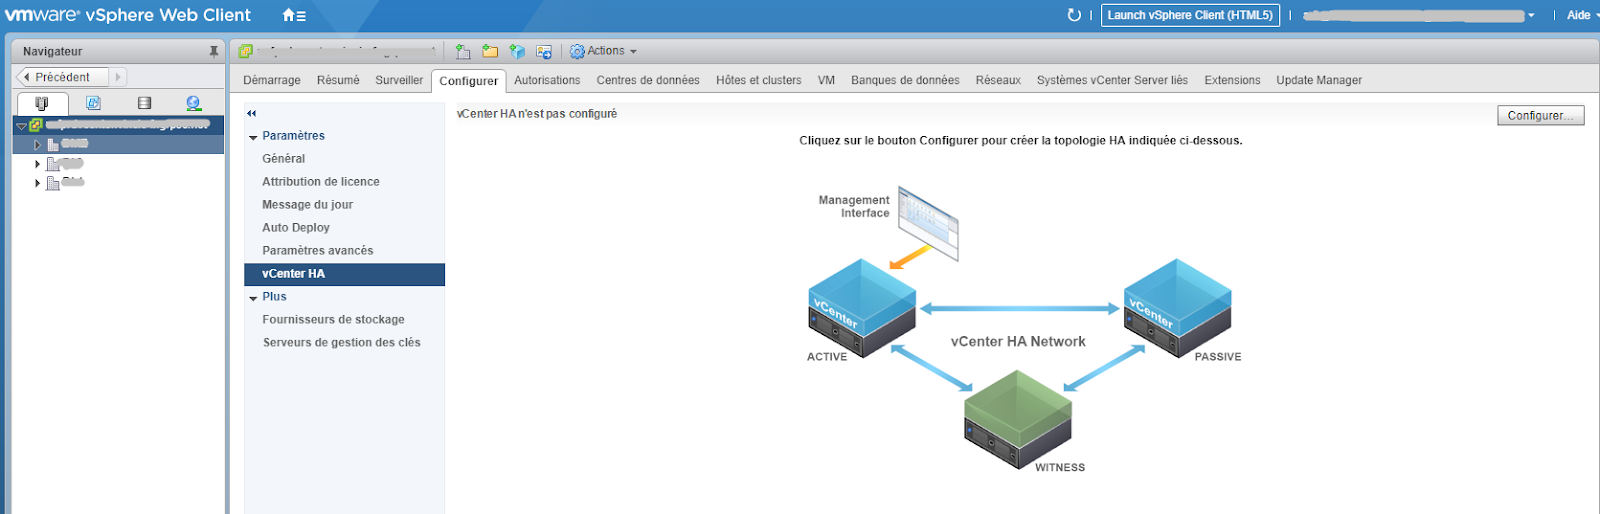Open the Réseaux tab
The width and height of the screenshot is (1600, 514).
[998, 80]
